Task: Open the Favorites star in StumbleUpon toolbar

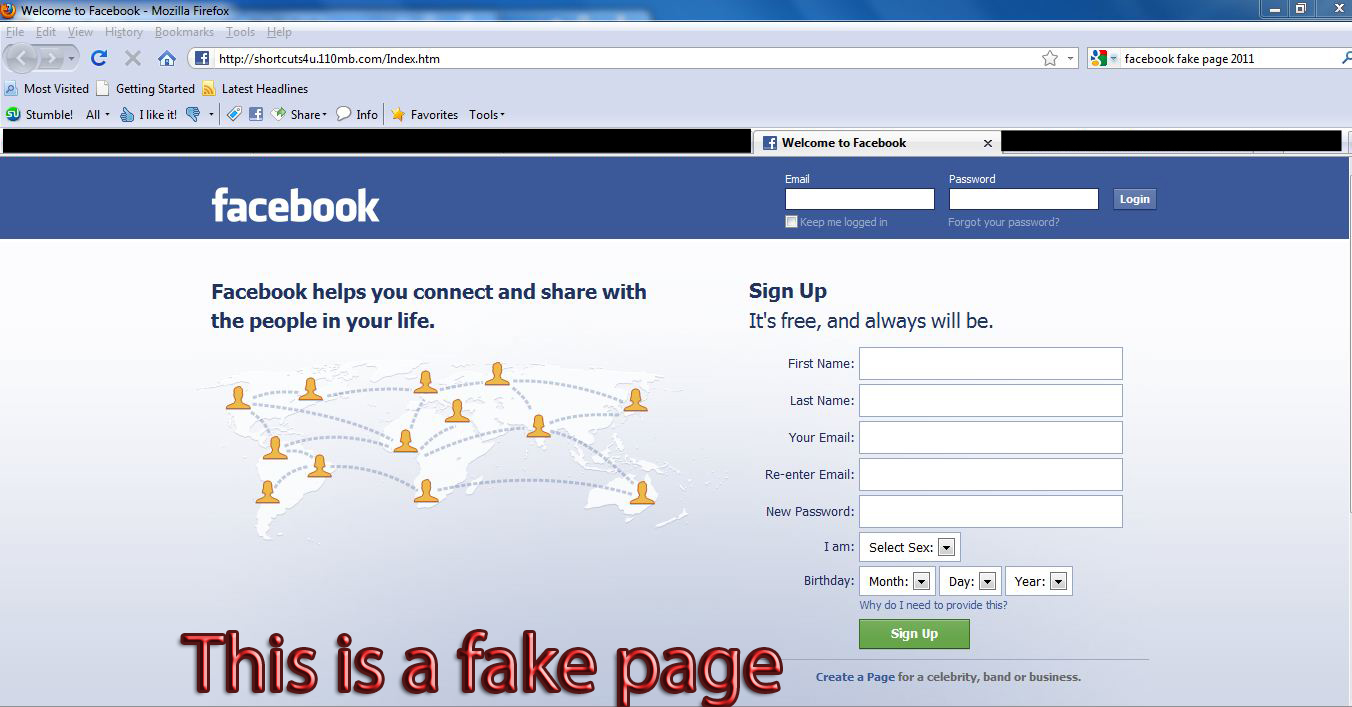Action: [398, 114]
